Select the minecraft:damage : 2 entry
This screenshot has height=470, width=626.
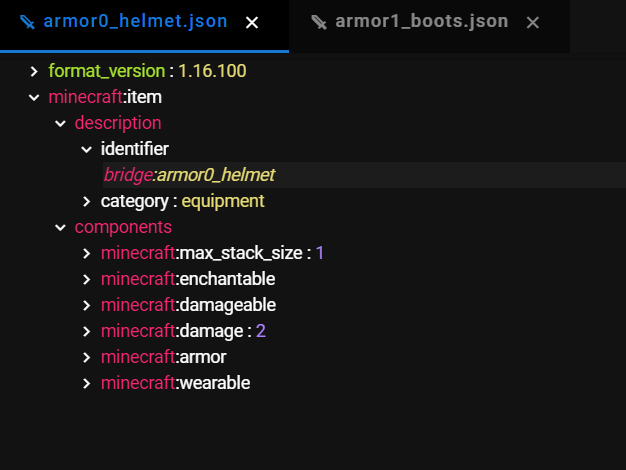coord(183,331)
